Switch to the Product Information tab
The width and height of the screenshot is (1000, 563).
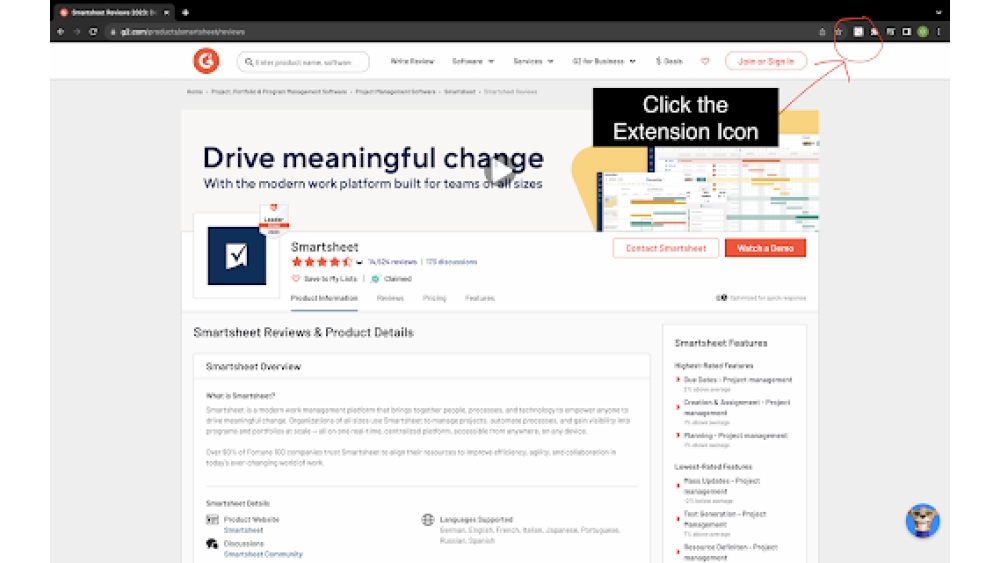324,298
